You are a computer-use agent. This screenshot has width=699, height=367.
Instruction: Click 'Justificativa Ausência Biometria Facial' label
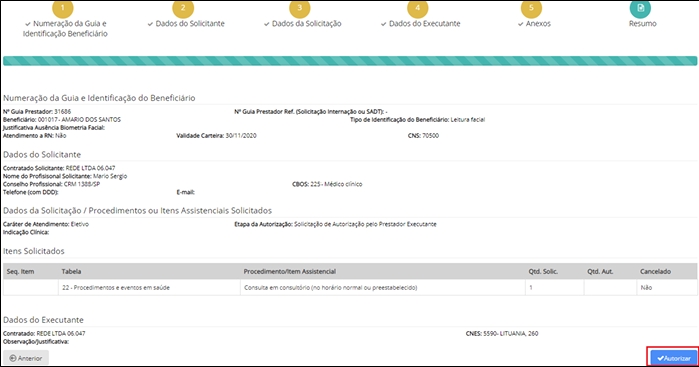point(54,128)
